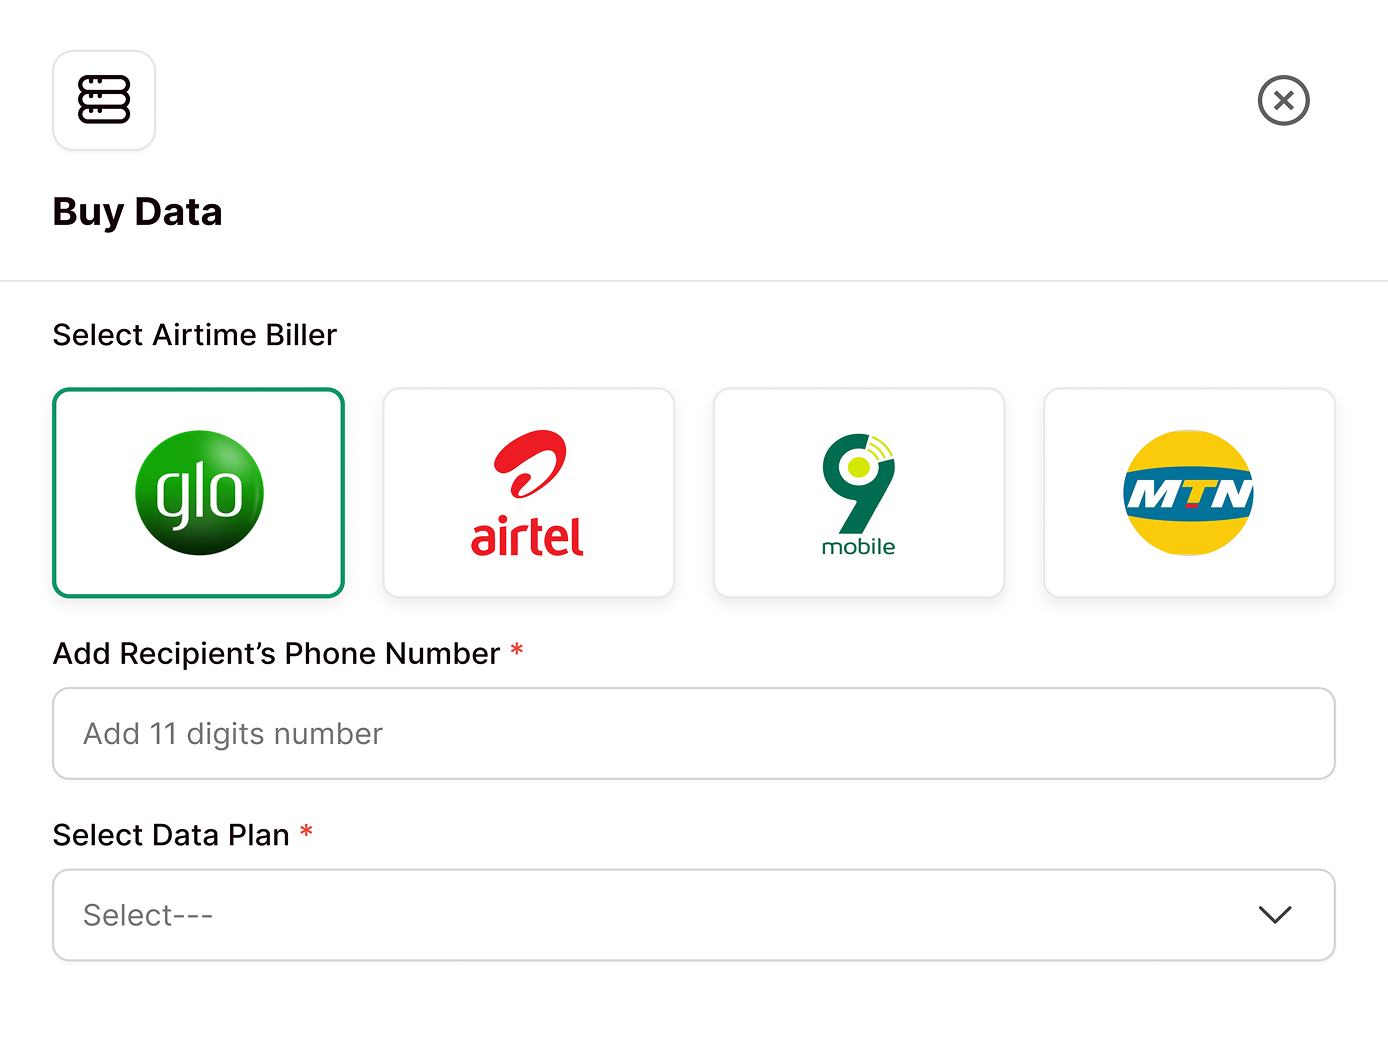
Task: Focus the Add 11 digits number input field
Action: [694, 733]
